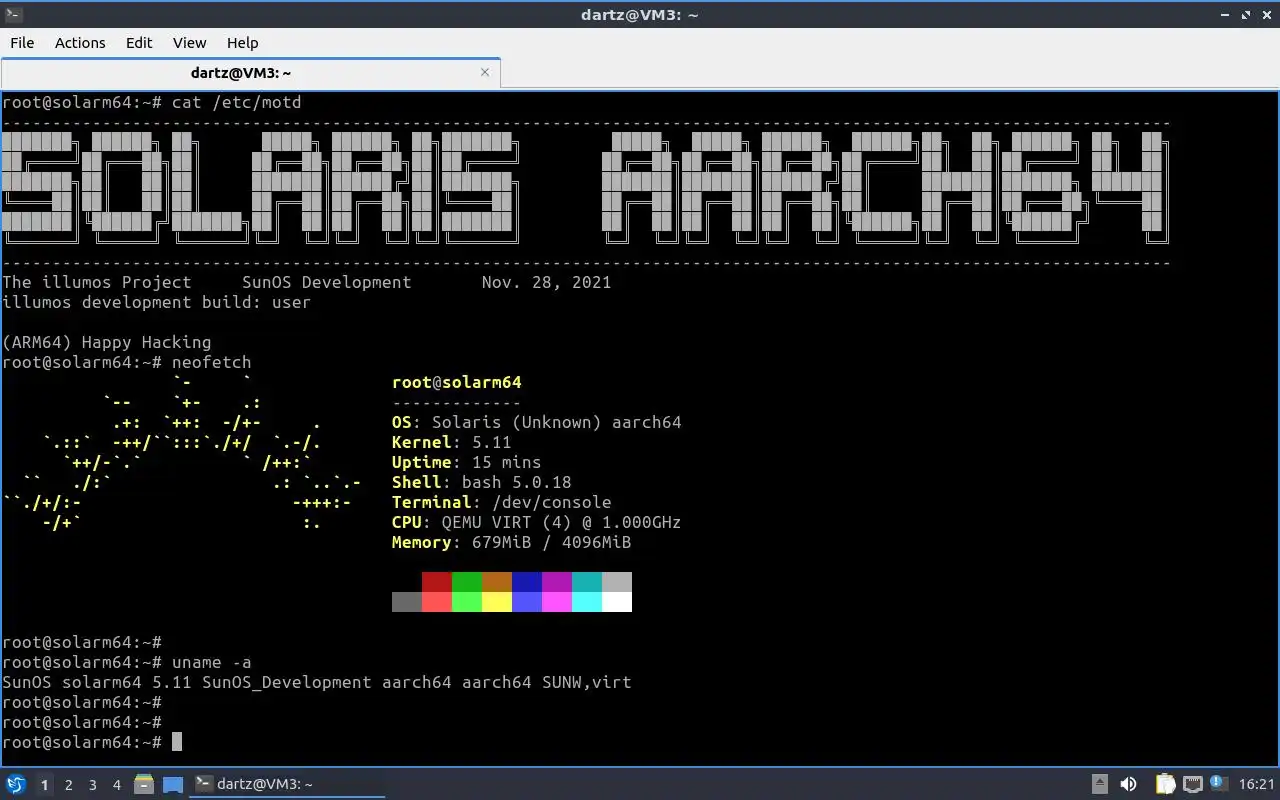Click the red color block in neofetch palette

tap(437, 582)
